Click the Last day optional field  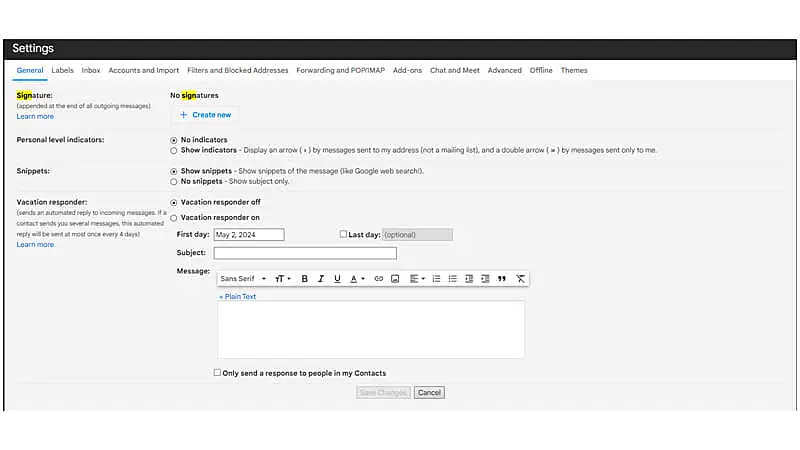[x=417, y=235]
